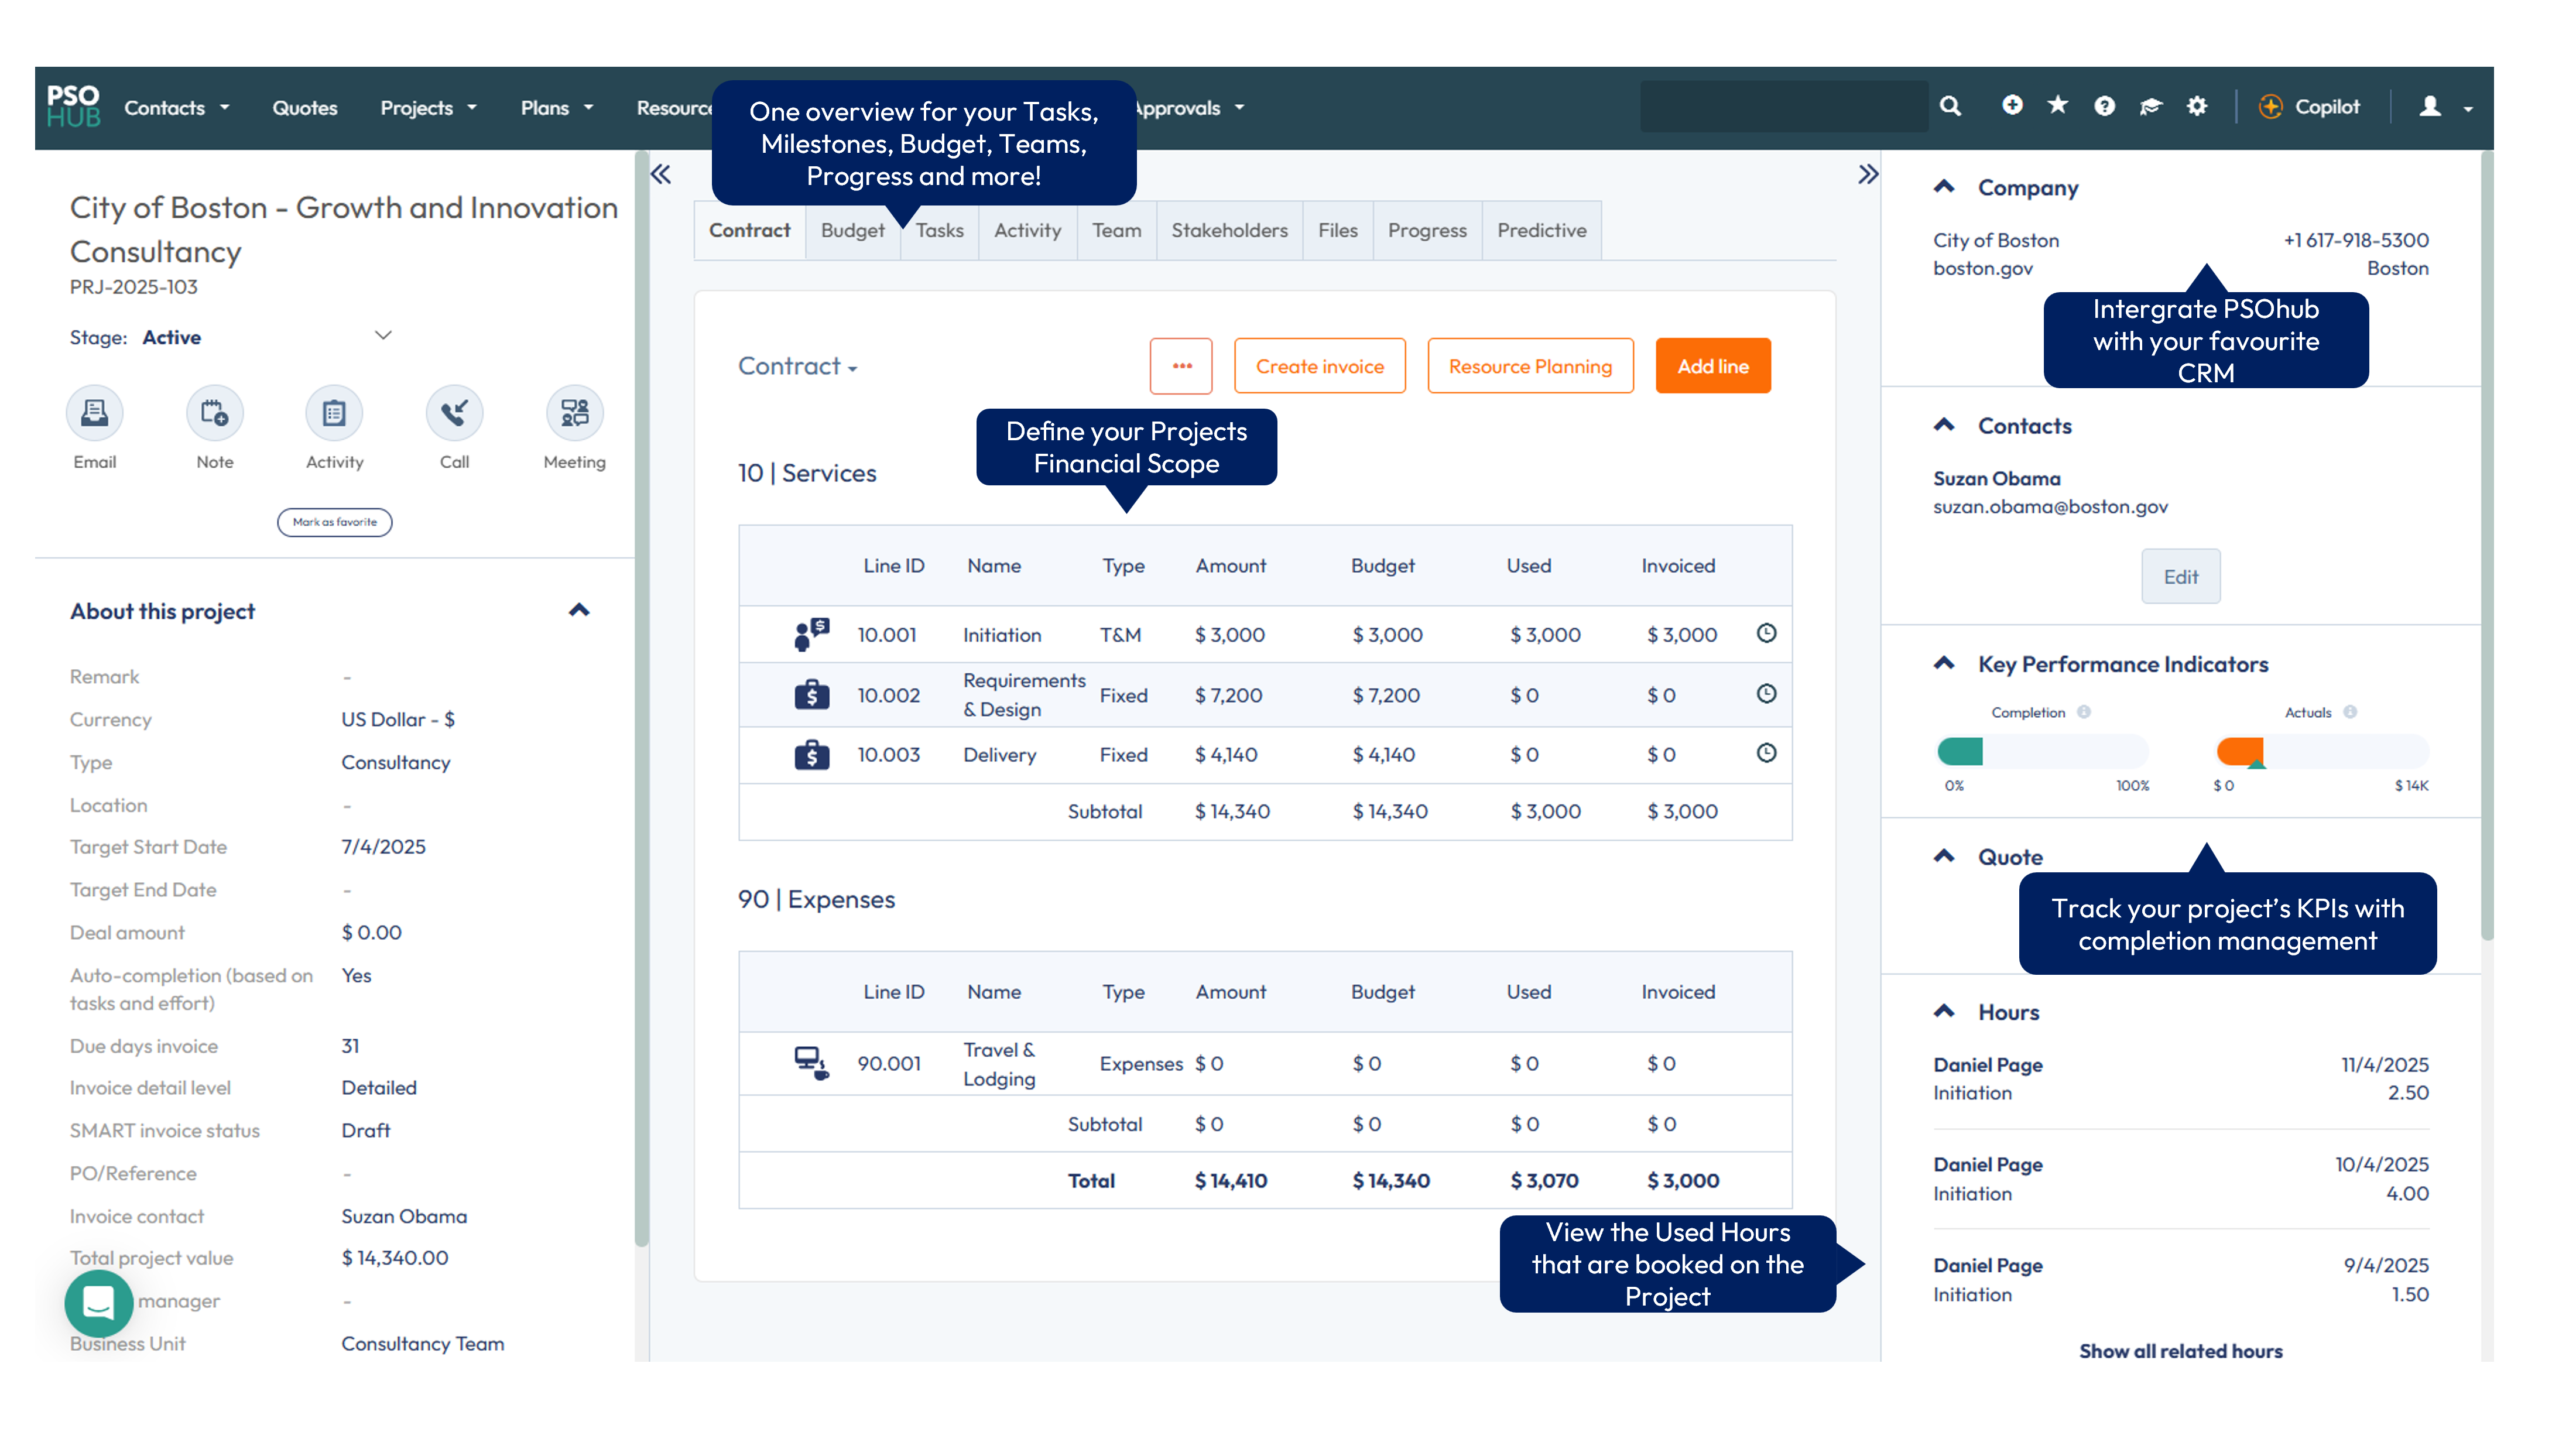This screenshot has width=2576, height=1449.
Task: Click the favorites star icon
Action: click(x=2057, y=106)
